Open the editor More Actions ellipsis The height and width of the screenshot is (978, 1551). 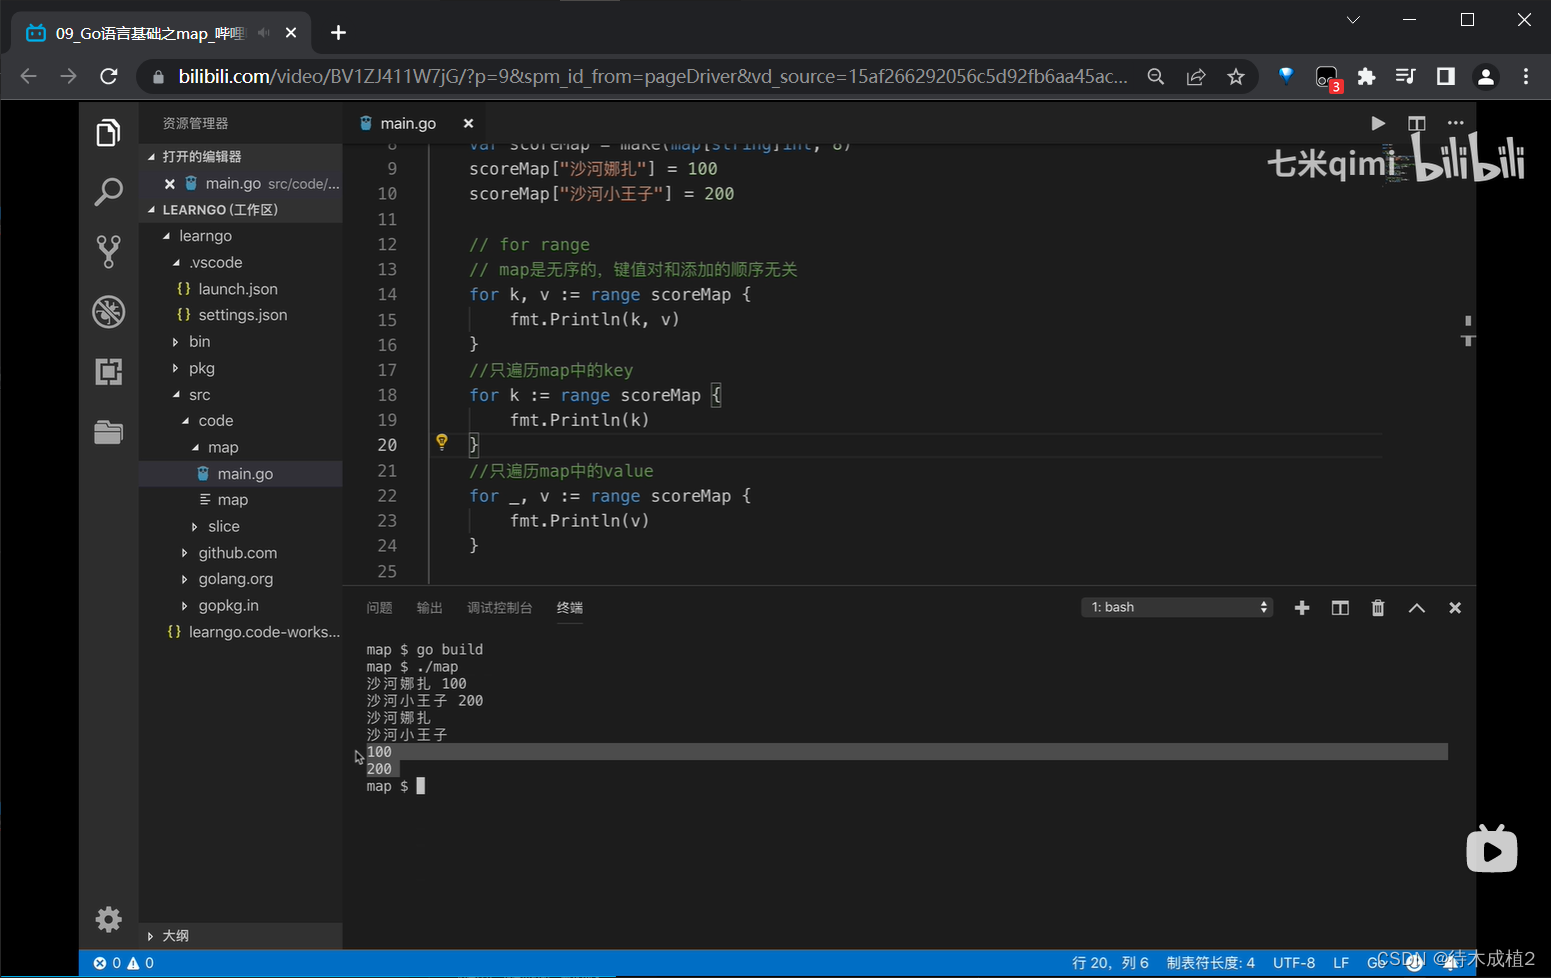[x=1455, y=123]
